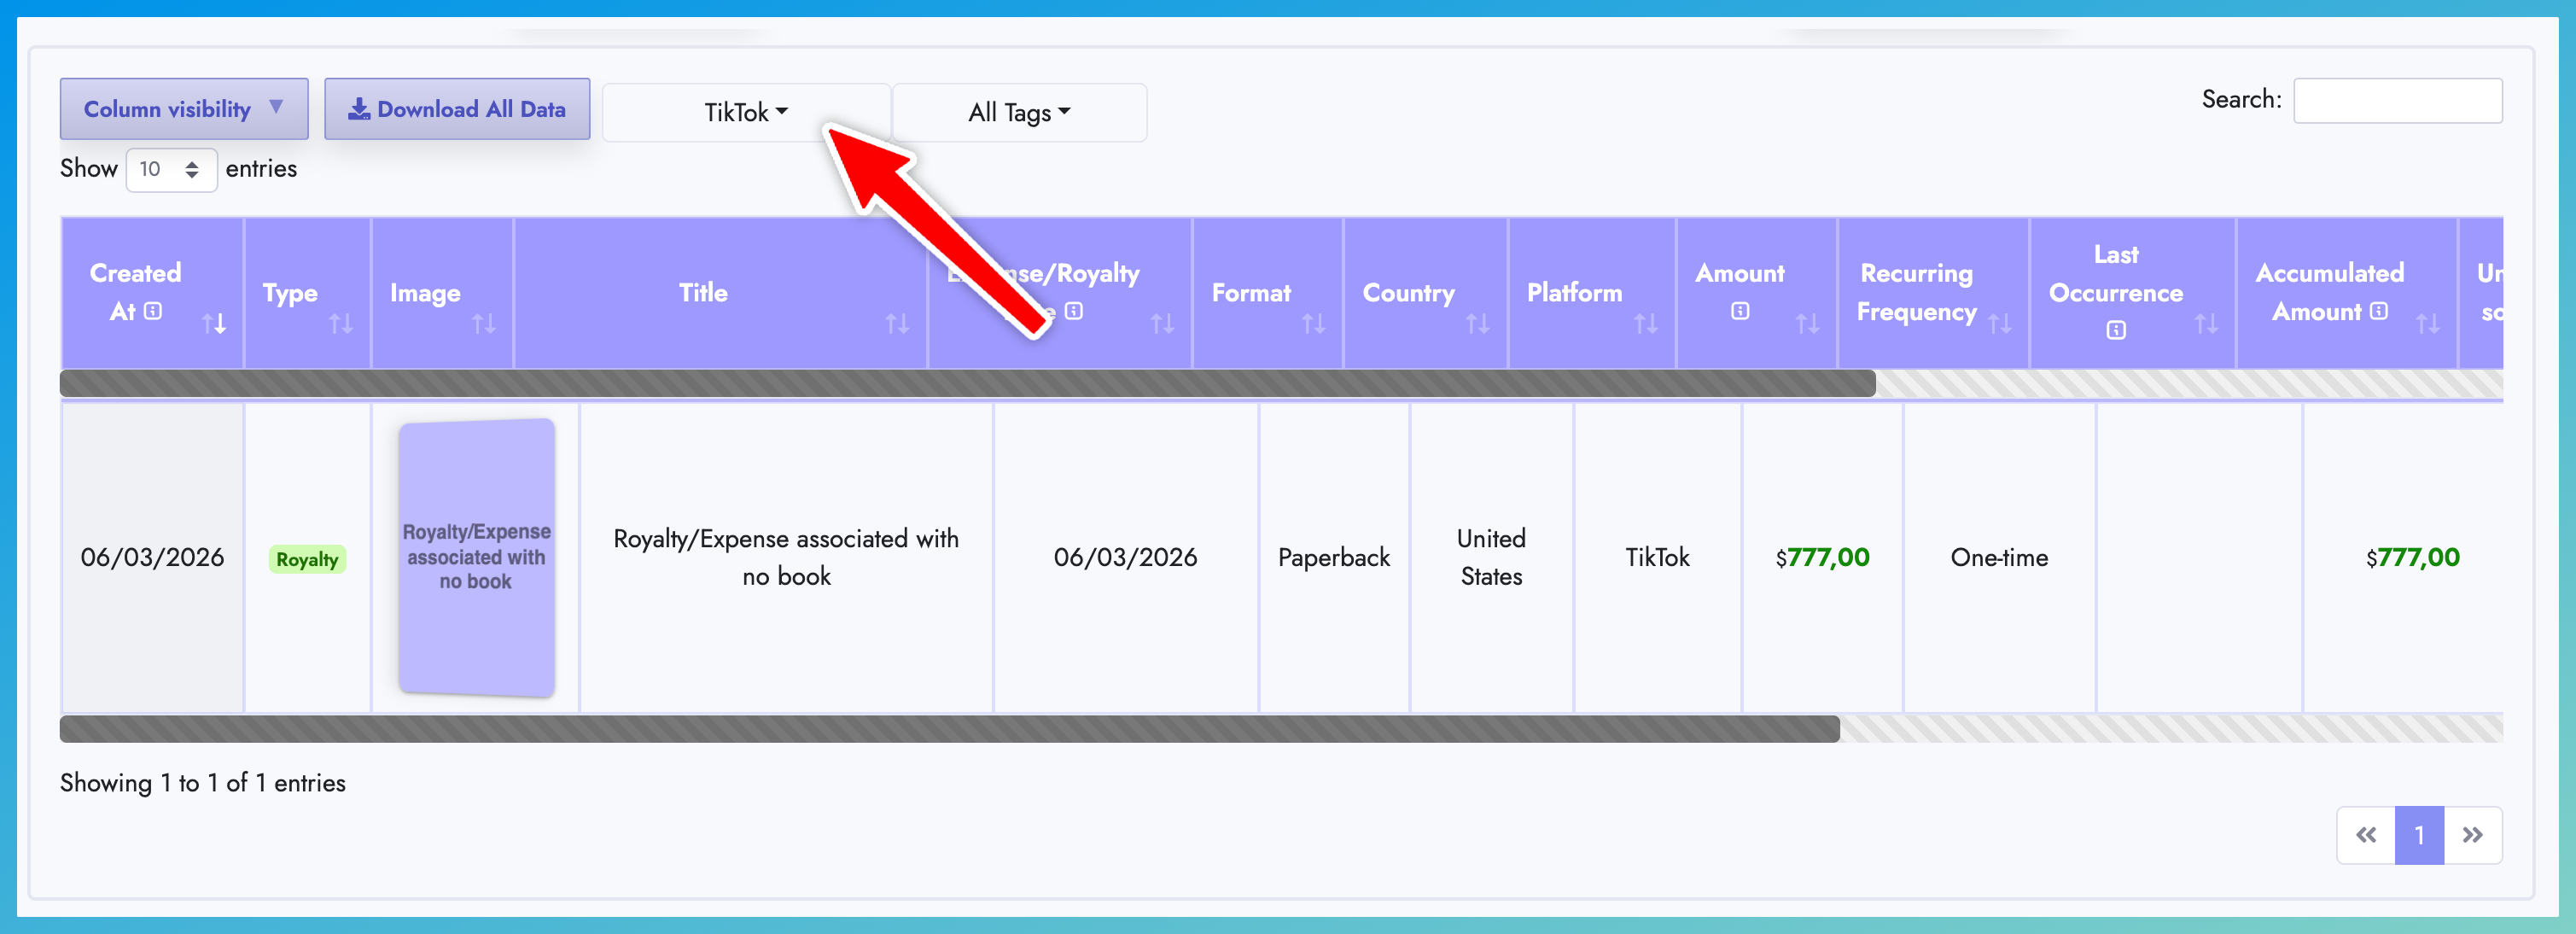The width and height of the screenshot is (2576, 934).
Task: Click the Type column sort arrows
Action: point(341,323)
